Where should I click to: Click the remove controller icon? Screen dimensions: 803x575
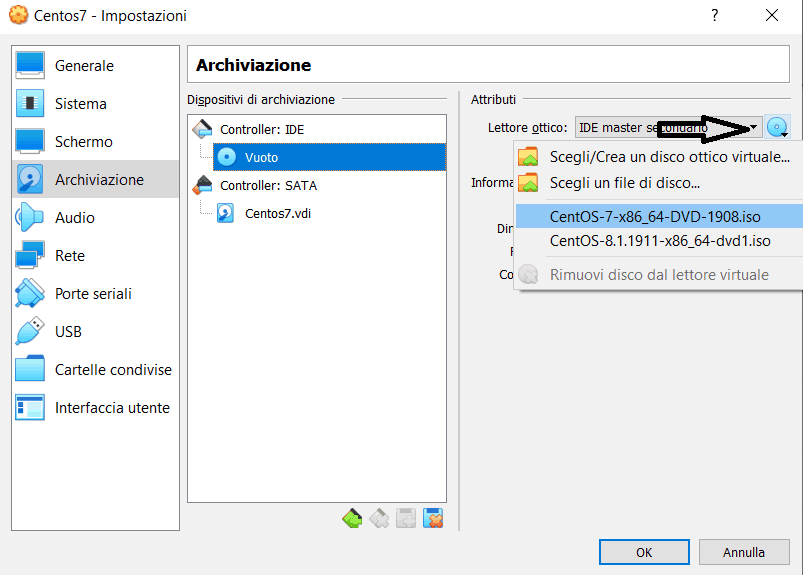click(x=379, y=519)
